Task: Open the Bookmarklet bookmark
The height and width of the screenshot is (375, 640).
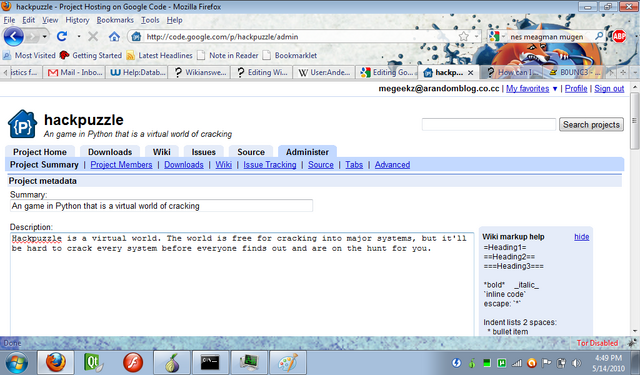Action: click(x=290, y=55)
